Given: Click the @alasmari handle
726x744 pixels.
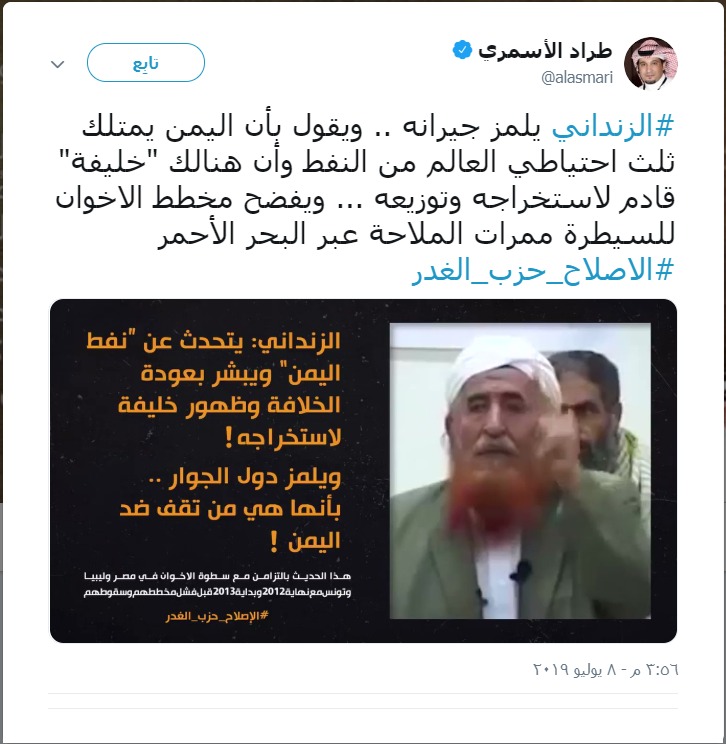Looking at the screenshot, I should 577,77.
